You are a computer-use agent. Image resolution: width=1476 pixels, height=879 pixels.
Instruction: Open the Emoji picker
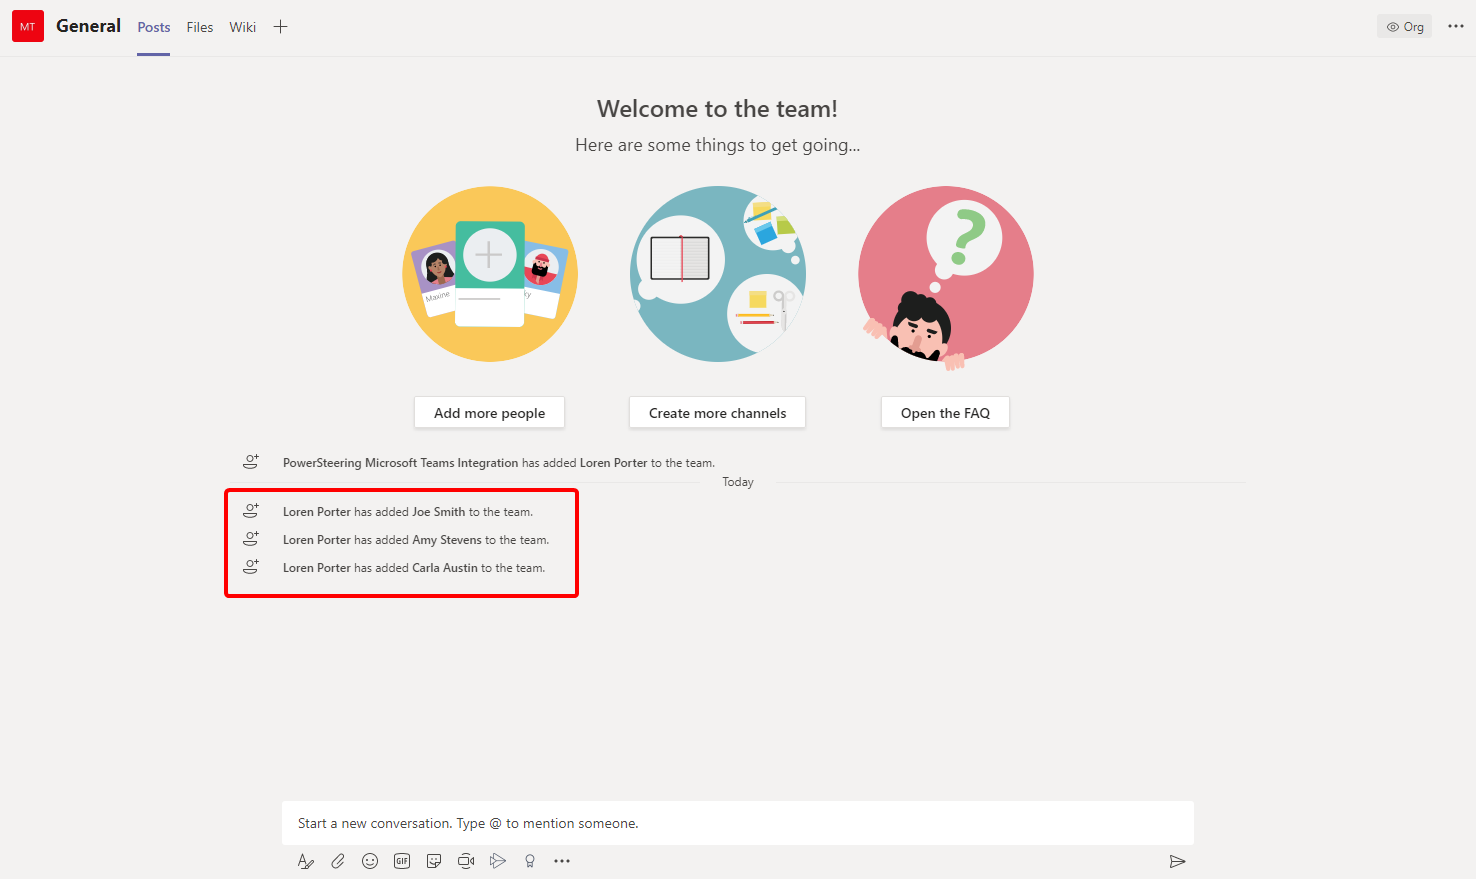pos(370,861)
